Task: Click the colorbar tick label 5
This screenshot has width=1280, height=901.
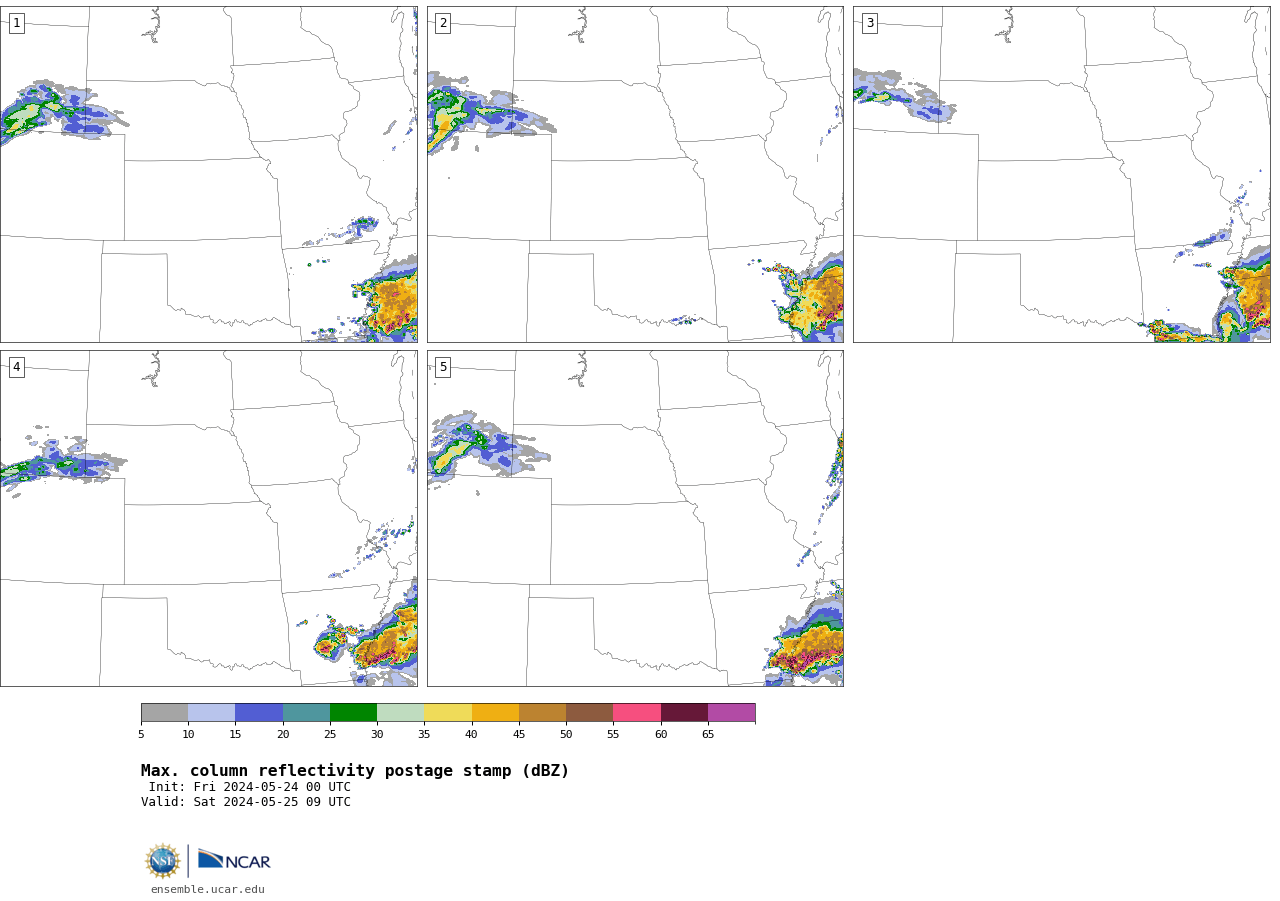Action: pyautogui.click(x=141, y=735)
